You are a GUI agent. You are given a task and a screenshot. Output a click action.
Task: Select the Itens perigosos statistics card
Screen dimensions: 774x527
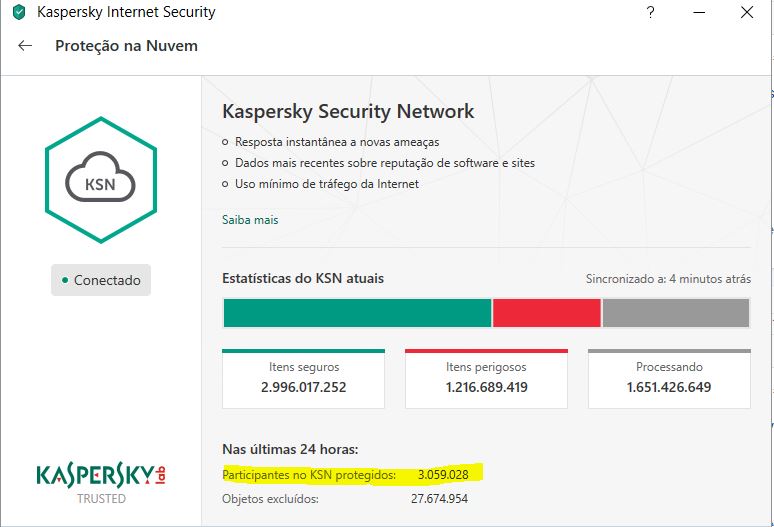point(486,378)
